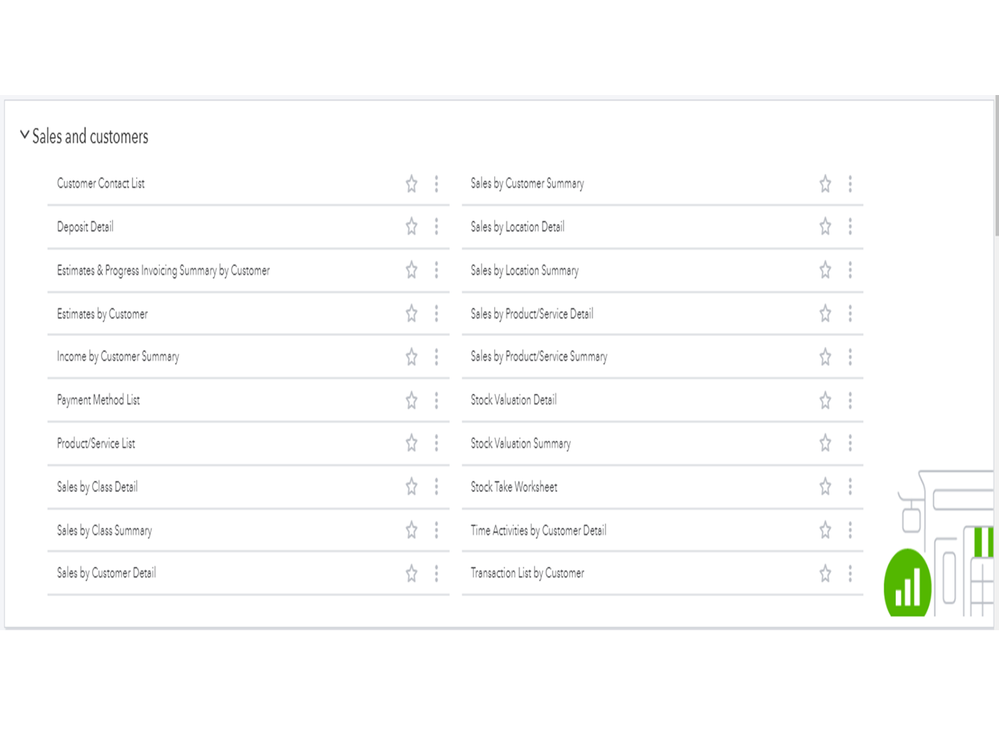Click the kebab menu for Stock Valuation Detail
This screenshot has height=749, width=999.
tap(850, 400)
